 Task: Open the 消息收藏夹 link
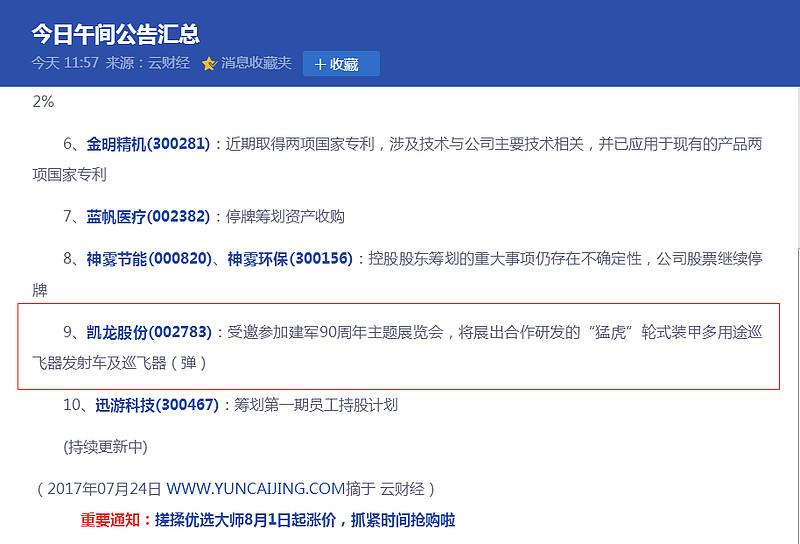click(256, 63)
